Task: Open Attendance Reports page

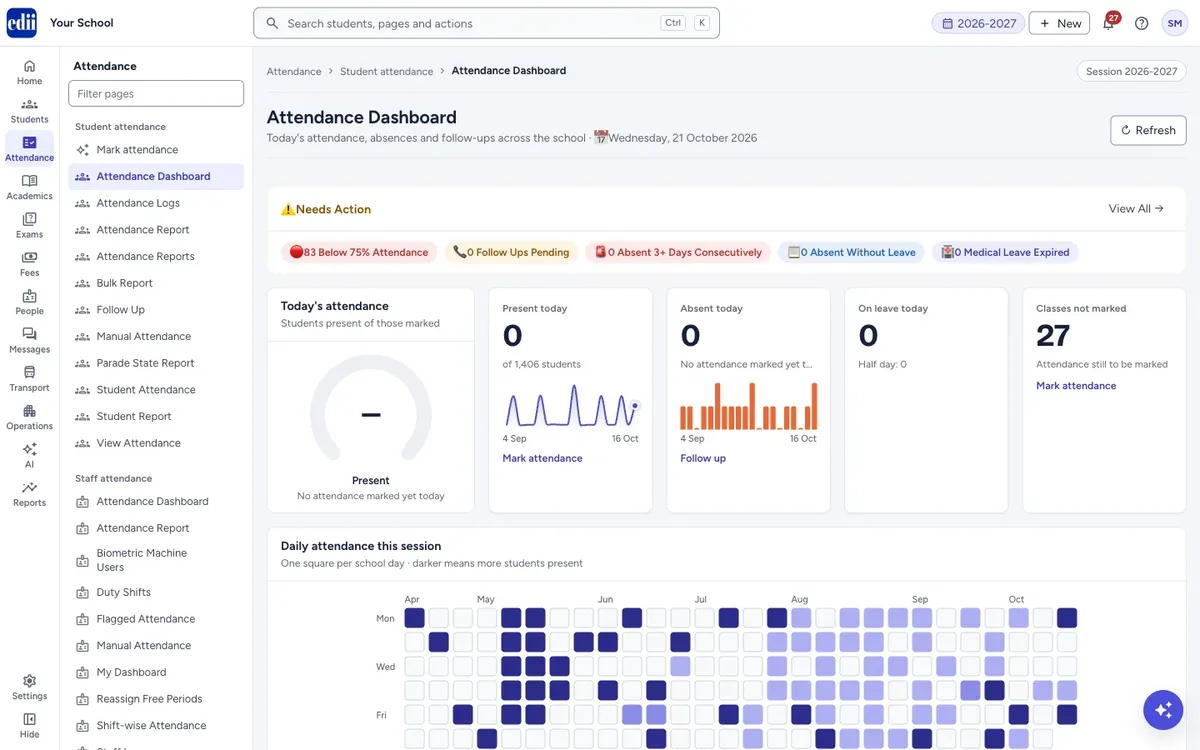Action: coord(156,256)
